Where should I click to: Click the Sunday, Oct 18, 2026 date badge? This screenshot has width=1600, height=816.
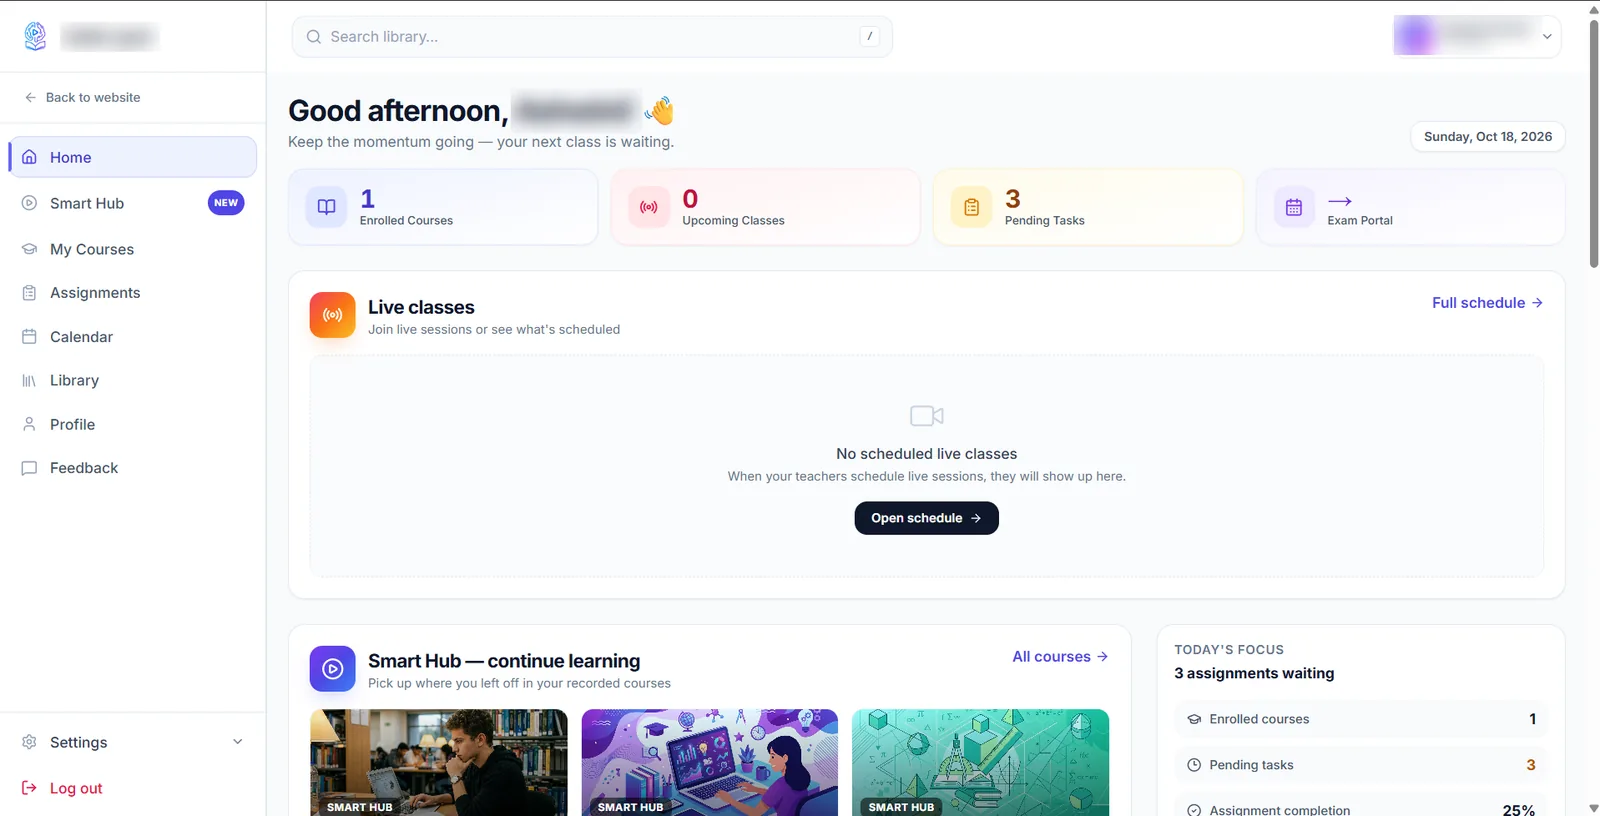point(1488,137)
